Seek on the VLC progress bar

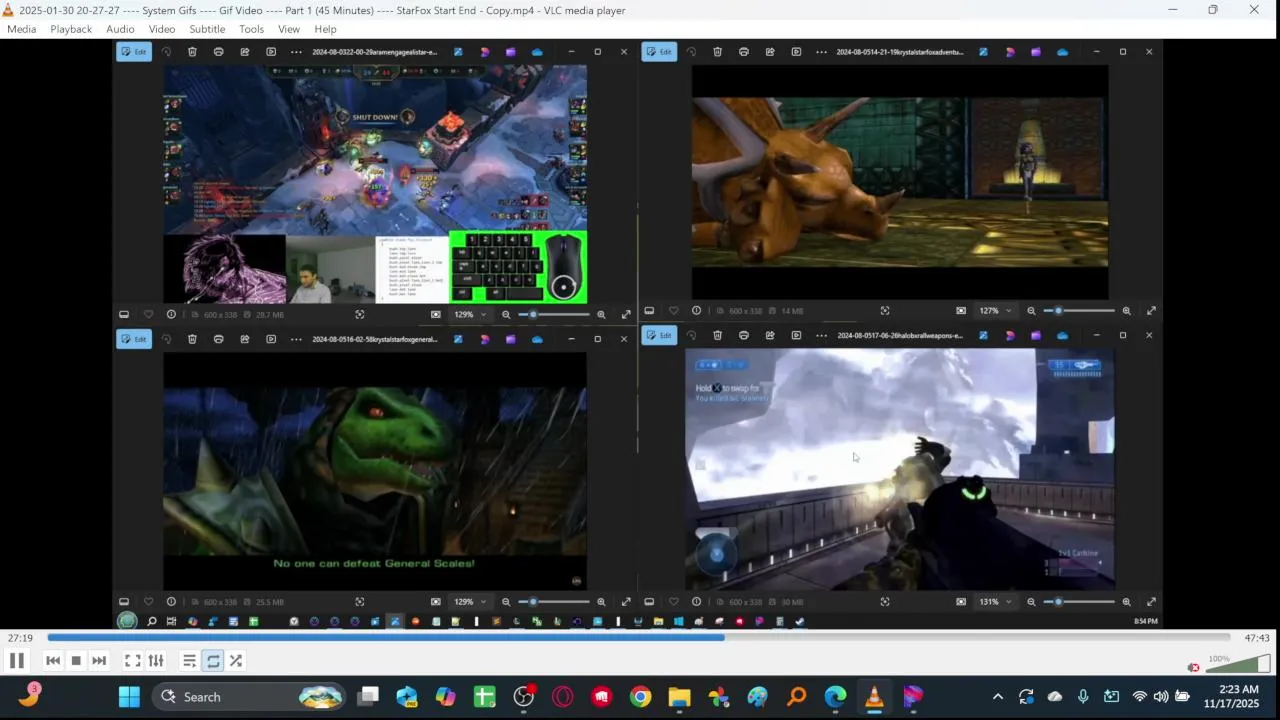[638, 638]
